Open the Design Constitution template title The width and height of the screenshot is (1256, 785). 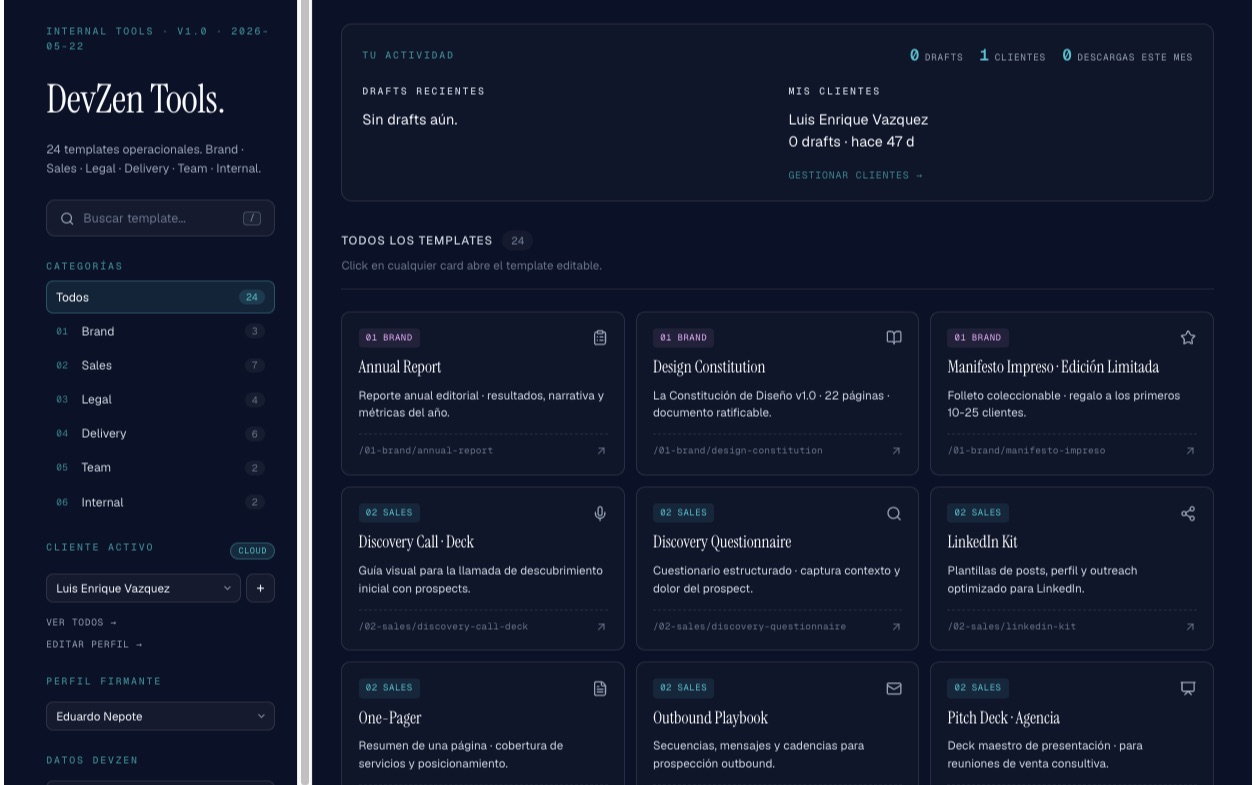coord(709,367)
